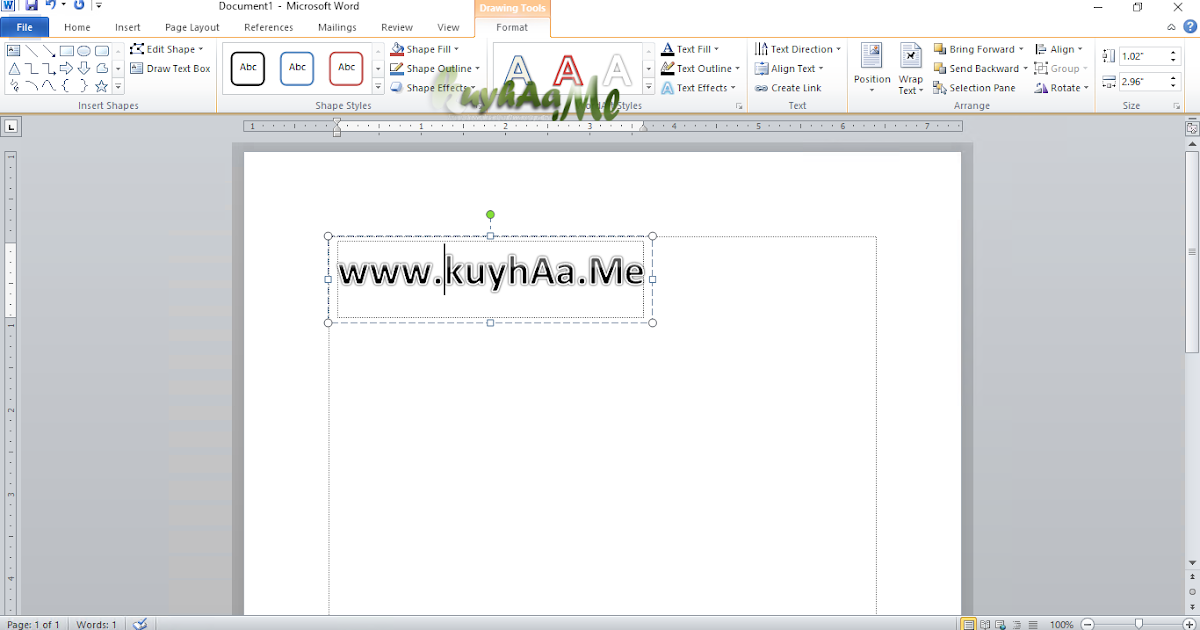Apply the red outline Abc shape style
This screenshot has height=630, width=1200.
(346, 68)
